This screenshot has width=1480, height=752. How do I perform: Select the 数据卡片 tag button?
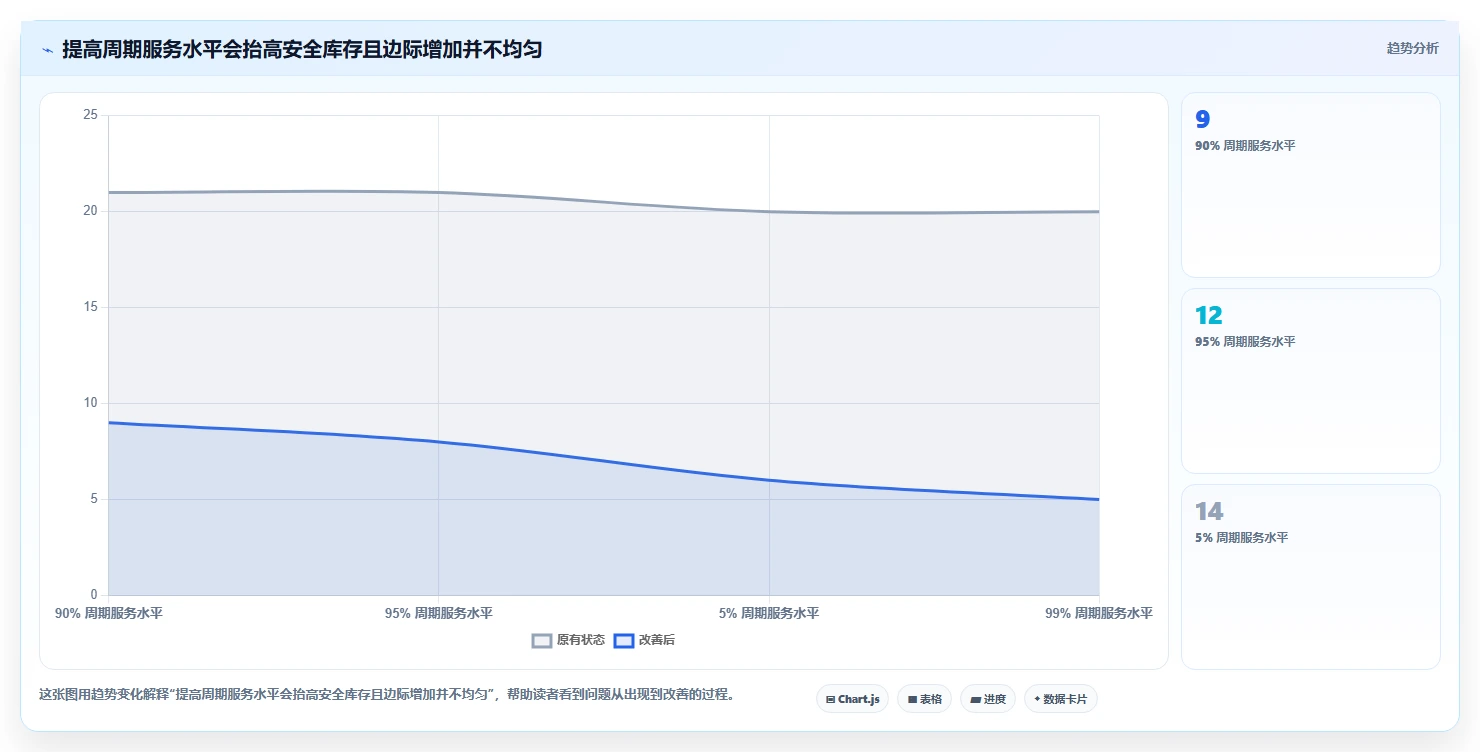coord(1061,699)
